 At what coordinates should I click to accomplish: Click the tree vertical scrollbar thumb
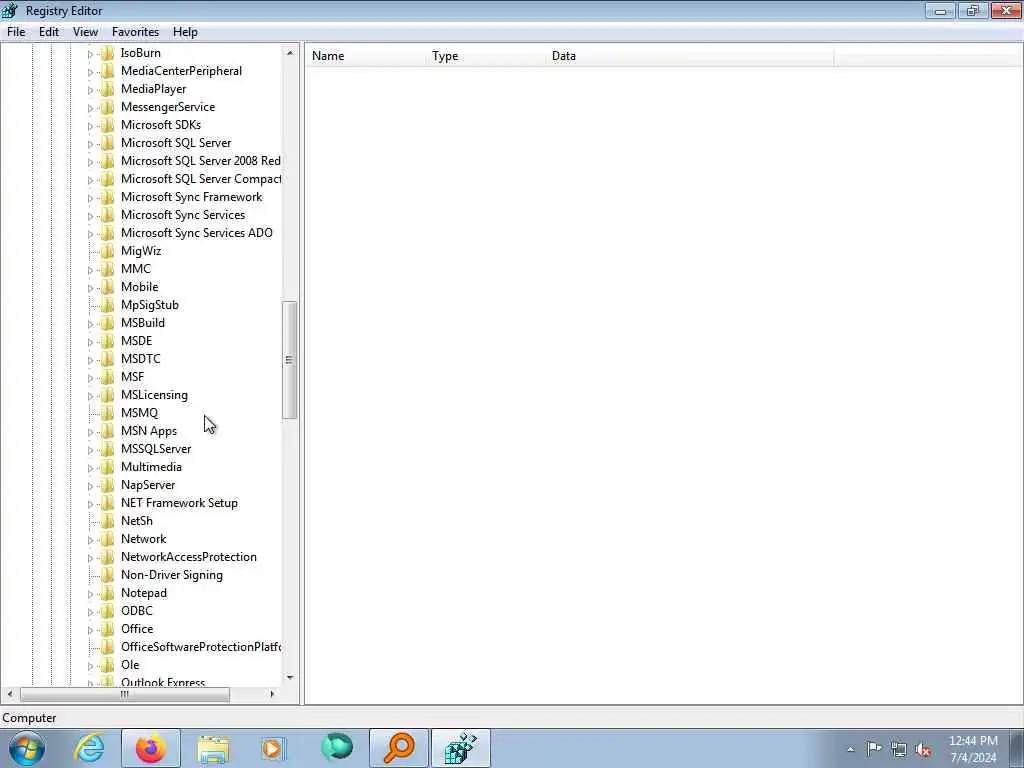click(x=289, y=360)
